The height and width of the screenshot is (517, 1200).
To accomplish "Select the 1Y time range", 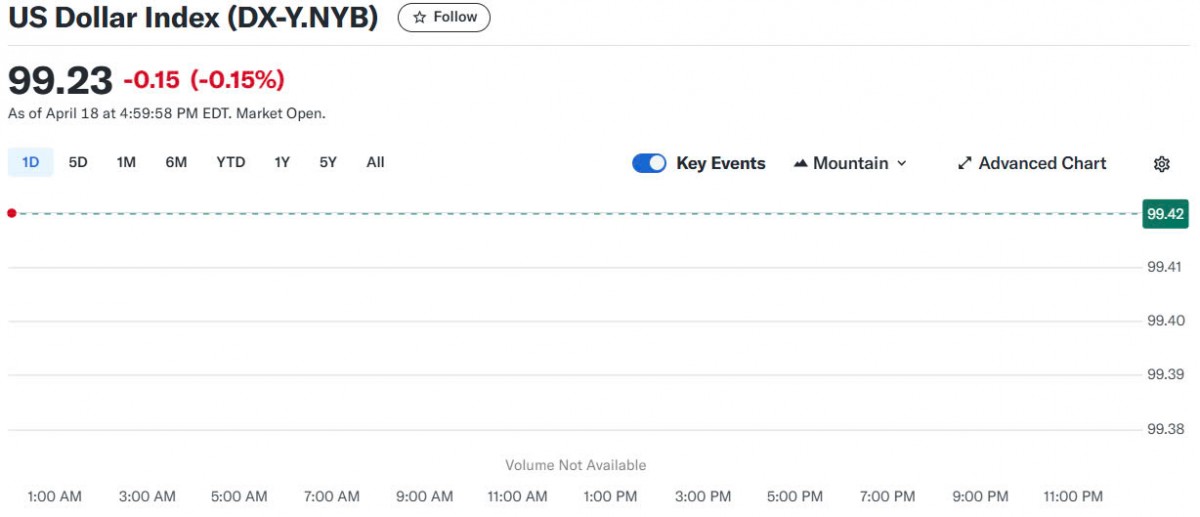I will pyautogui.click(x=282, y=162).
